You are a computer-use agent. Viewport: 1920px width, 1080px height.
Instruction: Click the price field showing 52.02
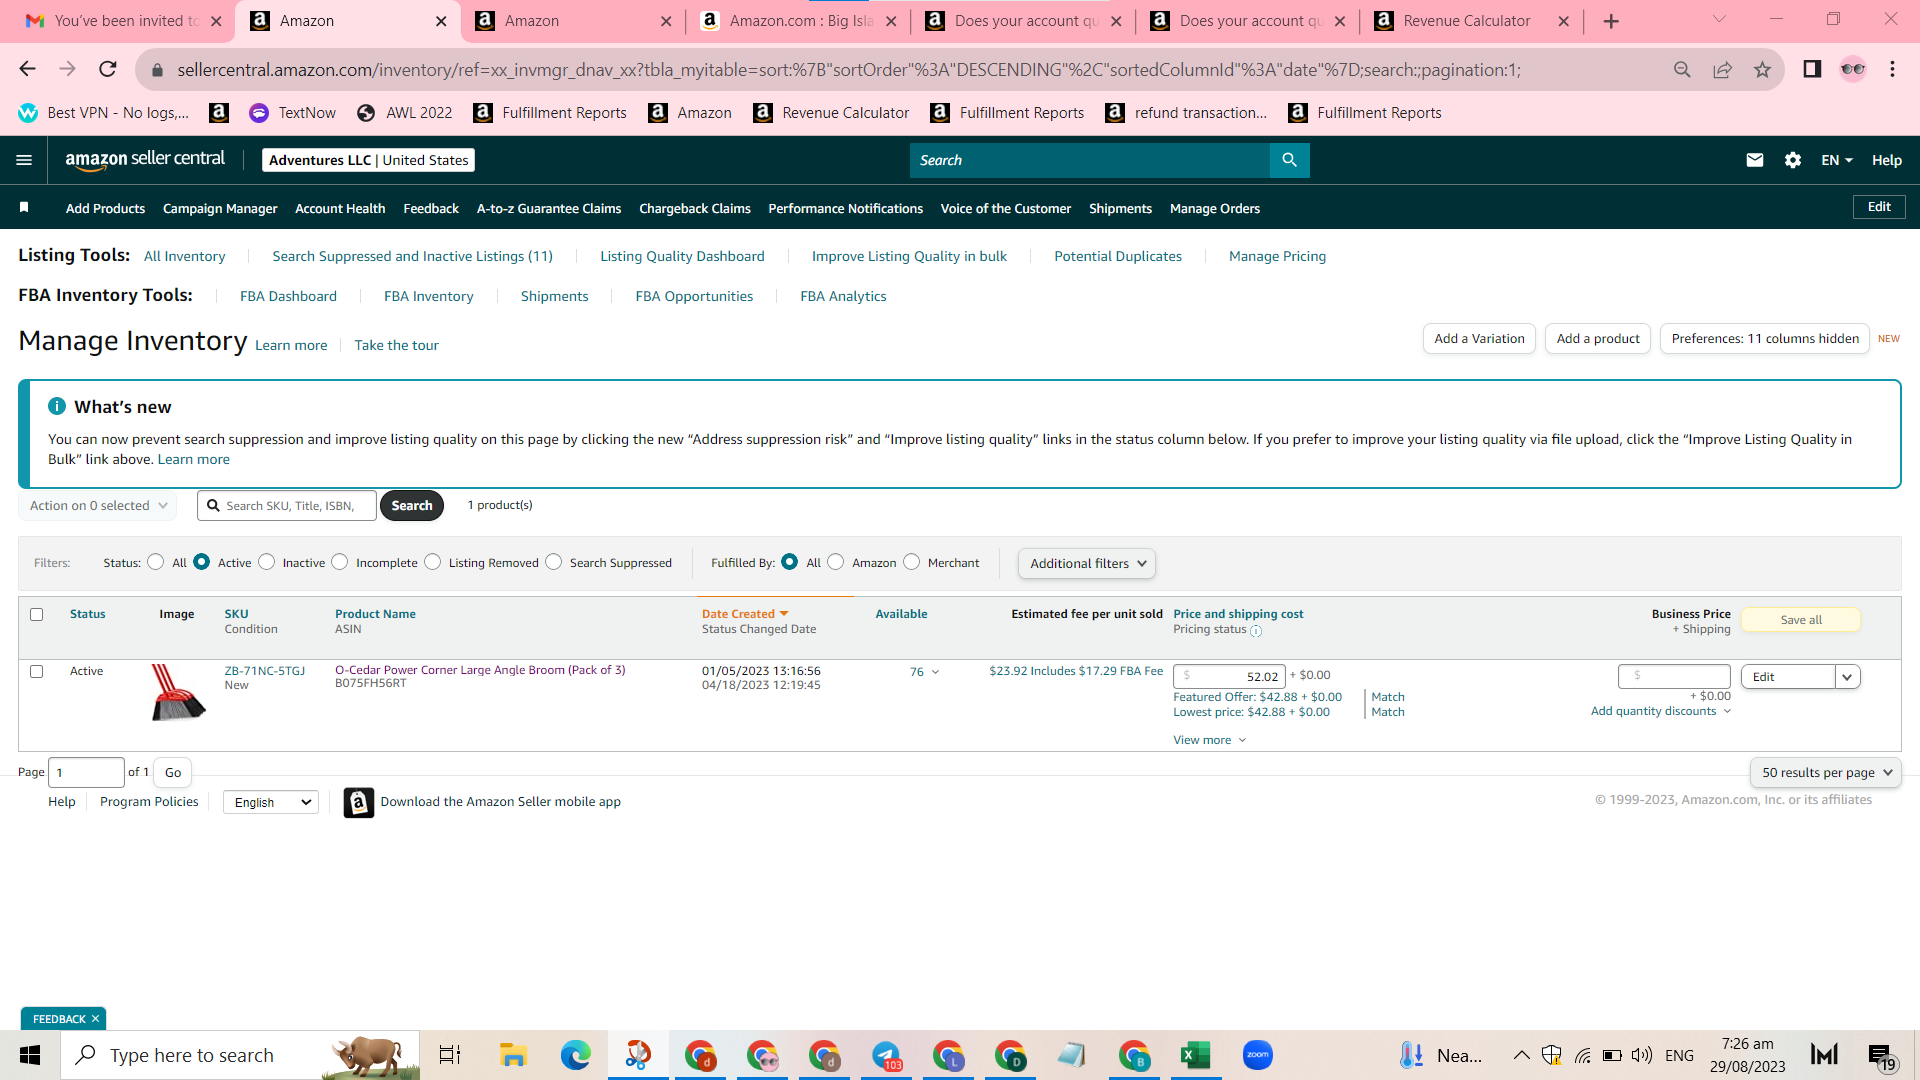coord(1229,677)
